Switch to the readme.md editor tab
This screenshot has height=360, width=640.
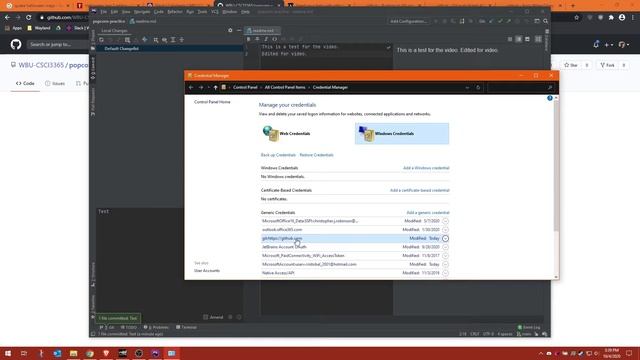pyautogui.click(x=262, y=31)
